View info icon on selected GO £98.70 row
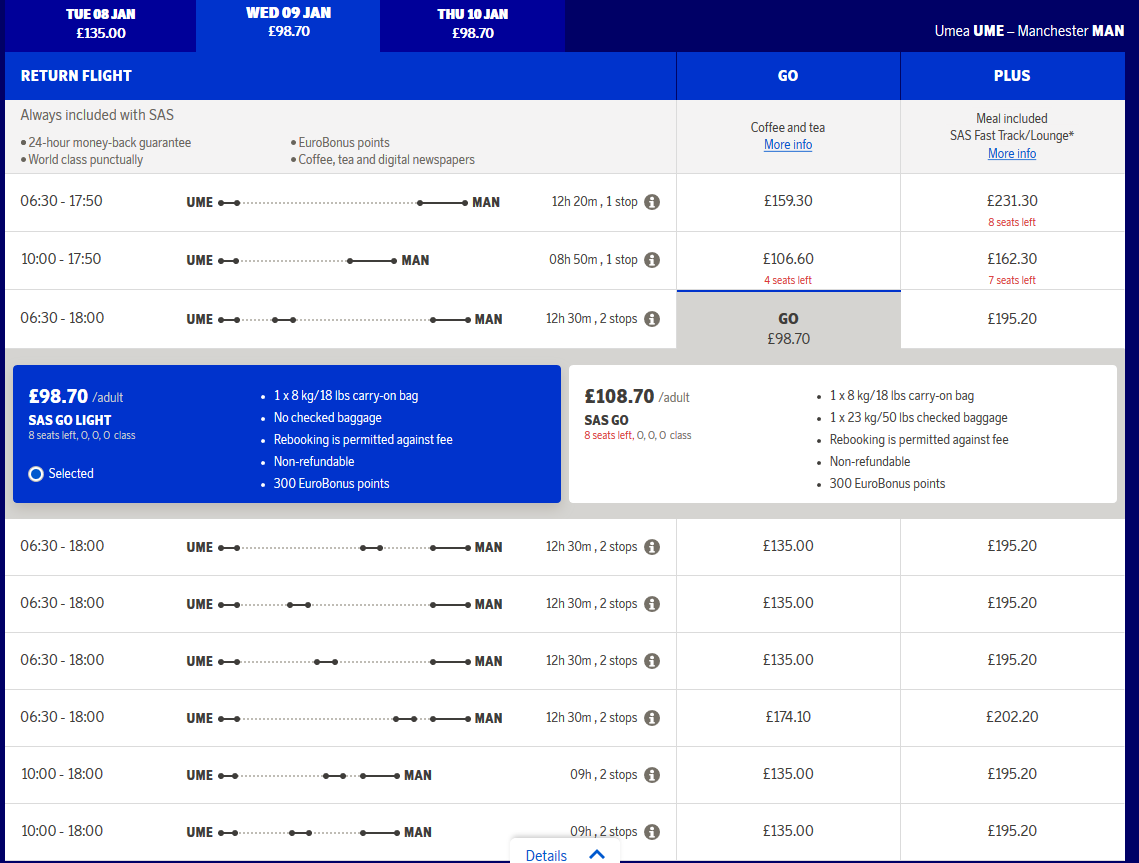This screenshot has width=1139, height=863. point(652,319)
